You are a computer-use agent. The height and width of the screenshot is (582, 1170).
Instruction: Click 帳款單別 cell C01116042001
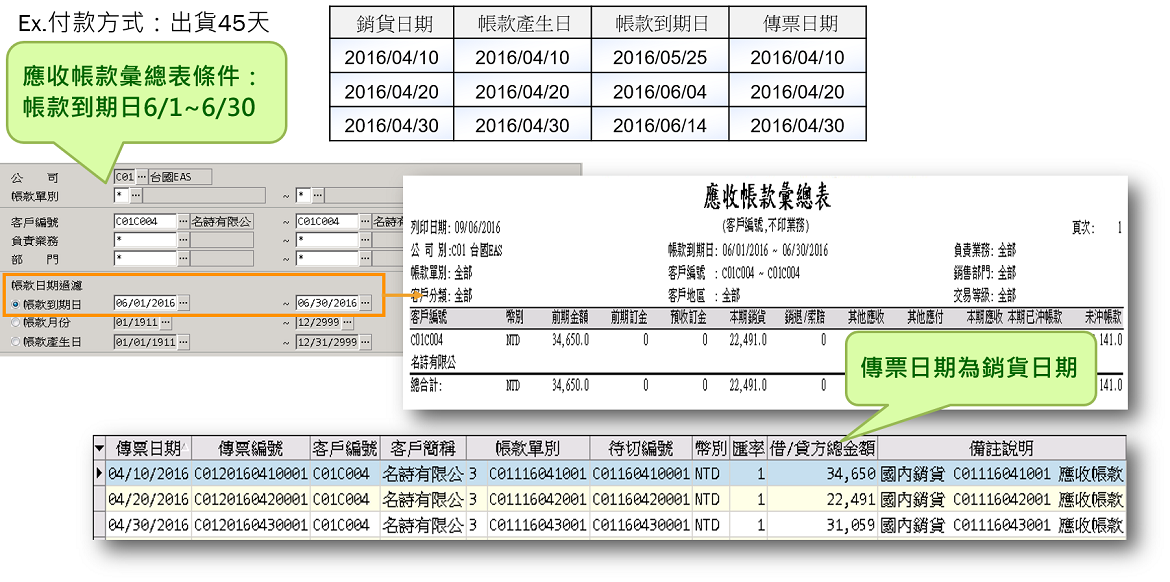click(x=537, y=499)
